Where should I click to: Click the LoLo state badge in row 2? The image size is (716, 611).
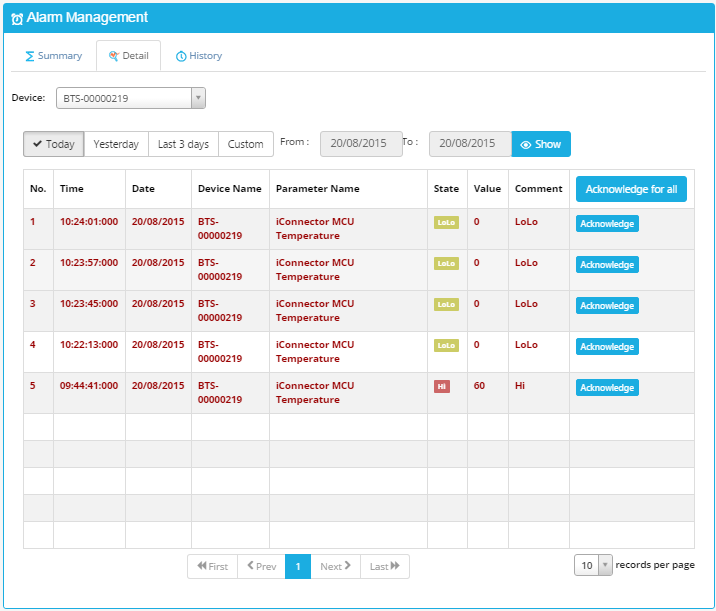click(446, 263)
